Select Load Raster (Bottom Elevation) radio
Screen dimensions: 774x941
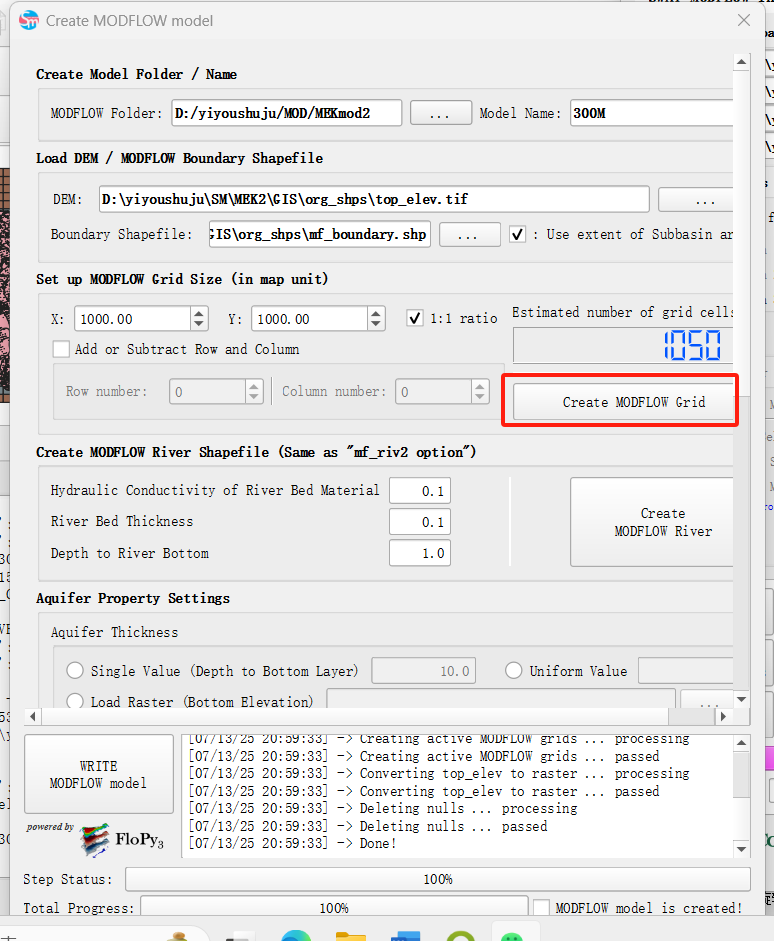(x=75, y=701)
